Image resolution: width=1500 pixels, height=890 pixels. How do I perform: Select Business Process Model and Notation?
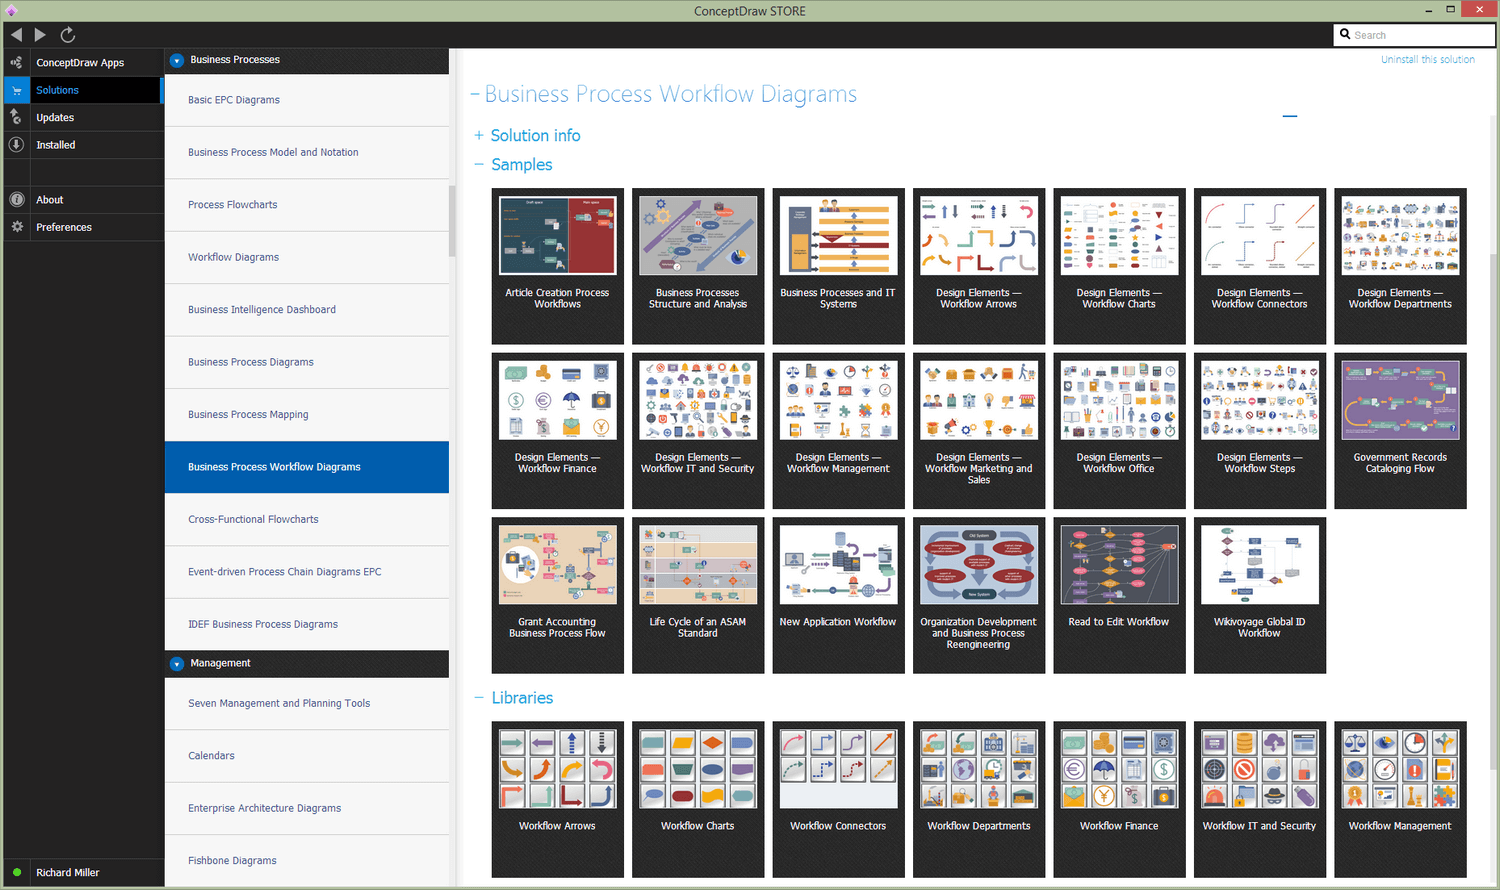pyautogui.click(x=307, y=153)
